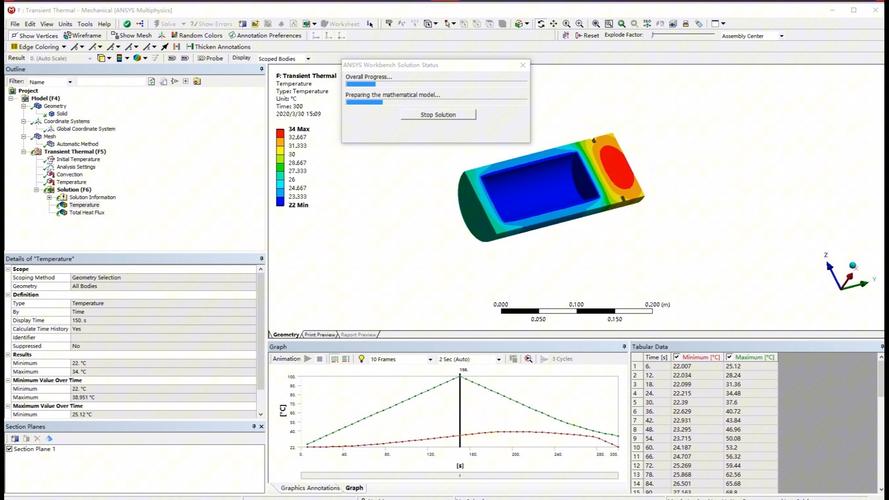Toggle the Maximum [°C] column checkbox

pos(730,357)
